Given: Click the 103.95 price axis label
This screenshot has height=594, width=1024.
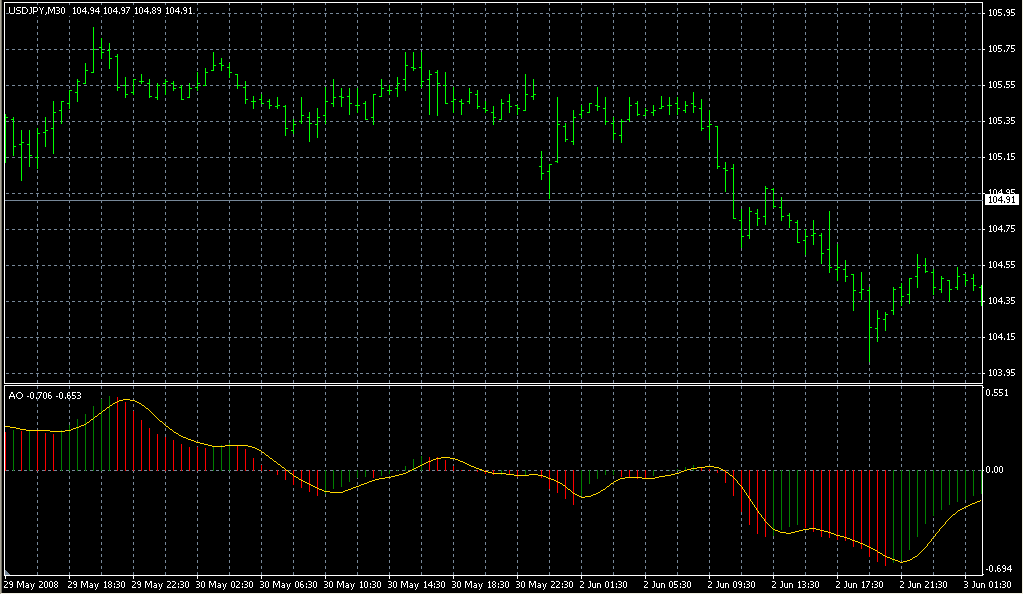Looking at the screenshot, I should pyautogui.click(x=1000, y=373).
